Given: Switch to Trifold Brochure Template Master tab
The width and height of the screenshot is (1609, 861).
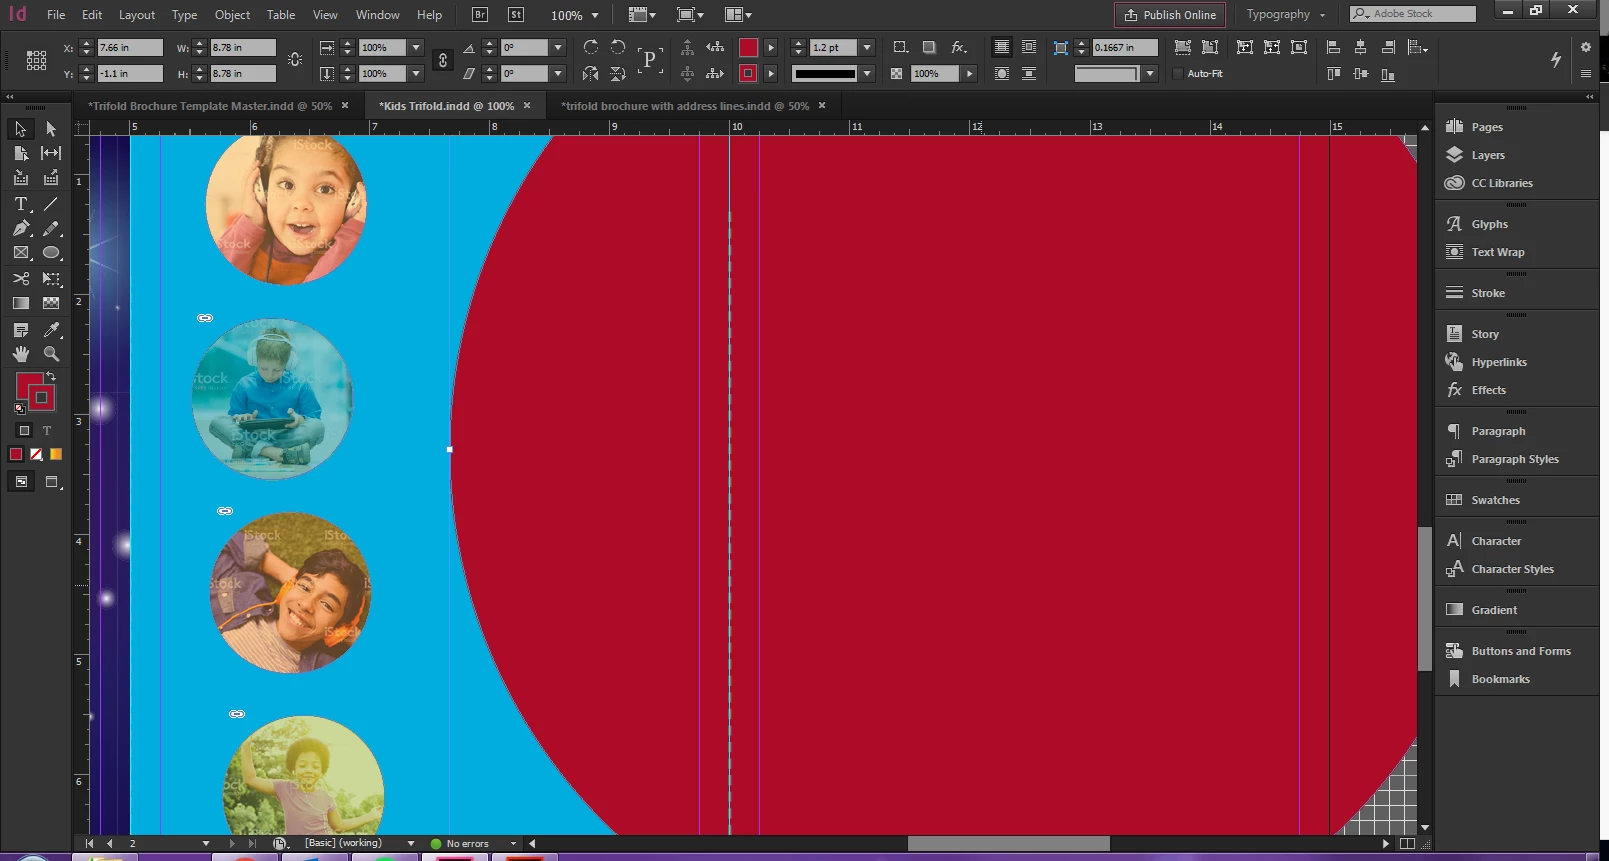Looking at the screenshot, I should [x=210, y=106].
